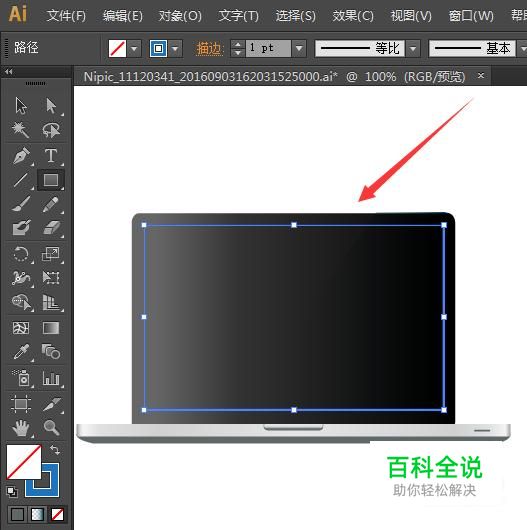The width and height of the screenshot is (527, 530).
Task: Select the Artboard tool
Action: coord(21,404)
